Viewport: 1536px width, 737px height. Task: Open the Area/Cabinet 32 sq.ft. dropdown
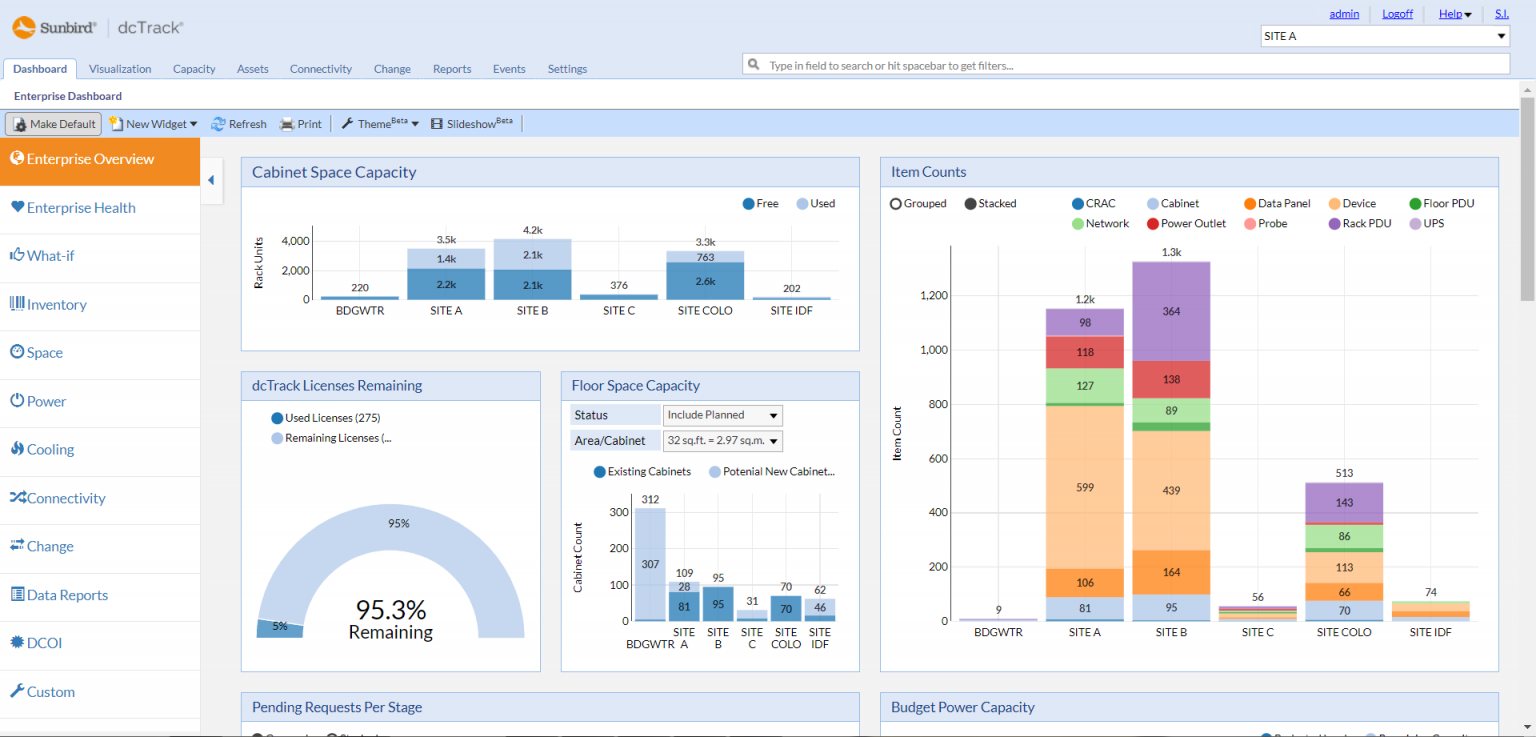723,441
